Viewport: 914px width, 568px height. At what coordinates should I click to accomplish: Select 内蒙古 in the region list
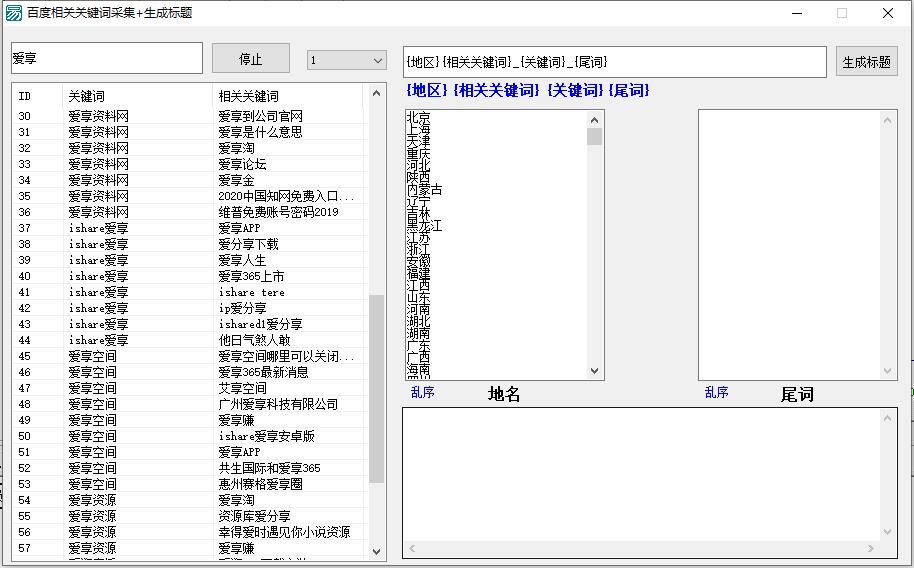click(424, 190)
